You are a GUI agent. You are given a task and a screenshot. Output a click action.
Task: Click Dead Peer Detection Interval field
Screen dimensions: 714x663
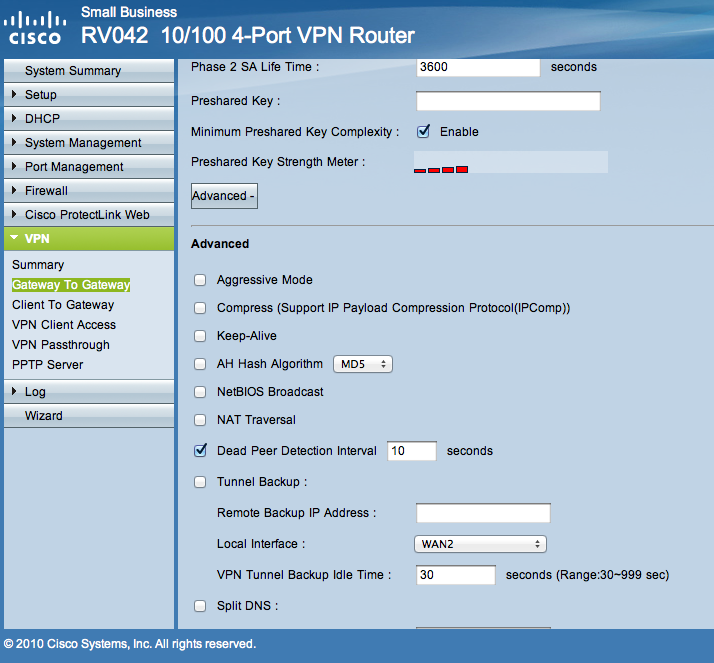pyautogui.click(x=412, y=451)
